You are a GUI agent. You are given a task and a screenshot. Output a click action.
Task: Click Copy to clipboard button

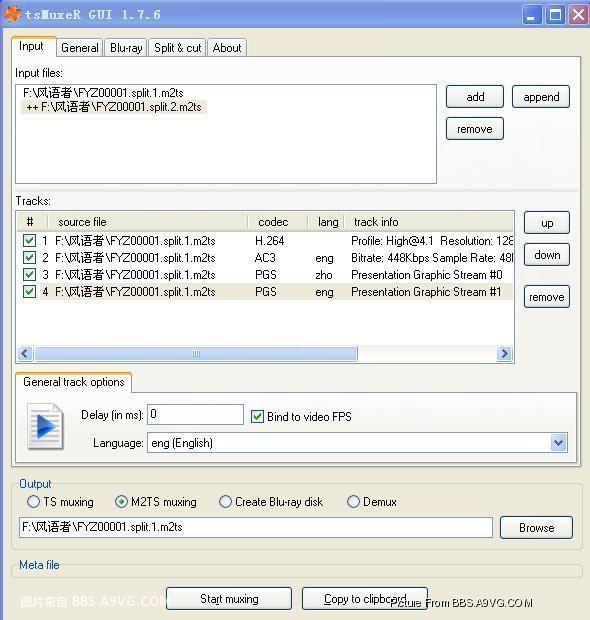(365, 599)
